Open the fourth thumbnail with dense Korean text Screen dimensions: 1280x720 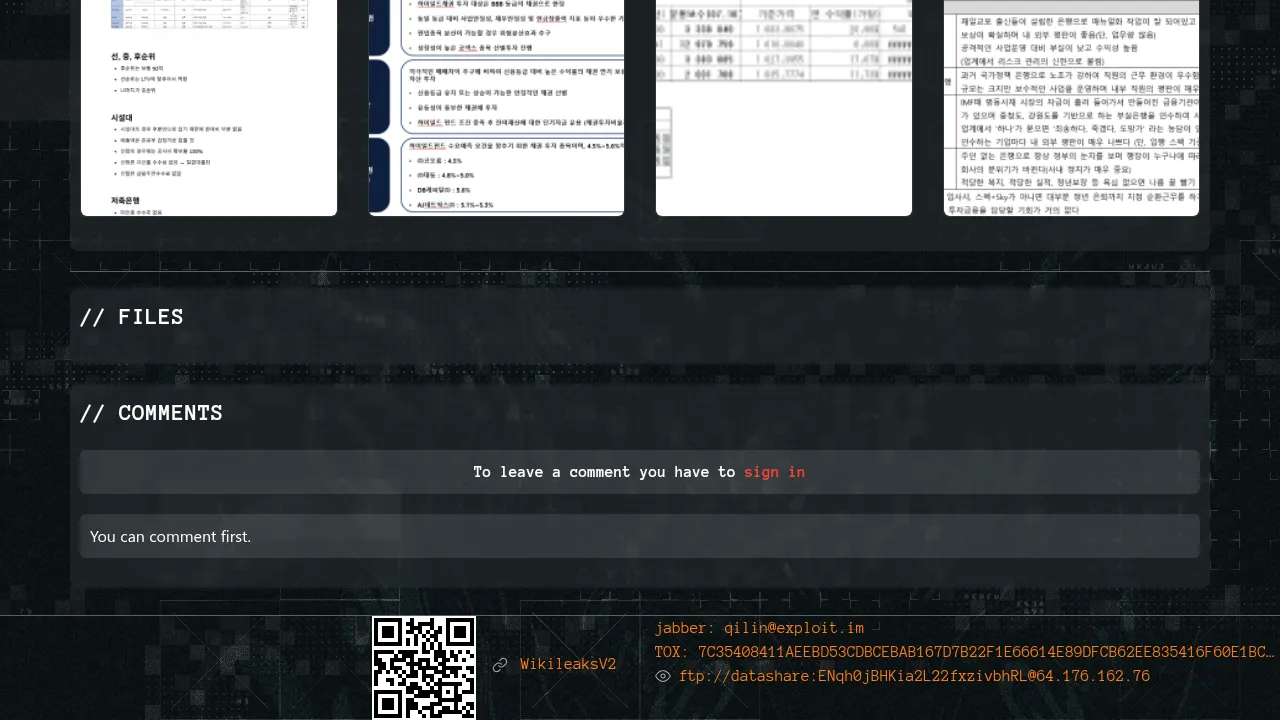pos(1071,107)
